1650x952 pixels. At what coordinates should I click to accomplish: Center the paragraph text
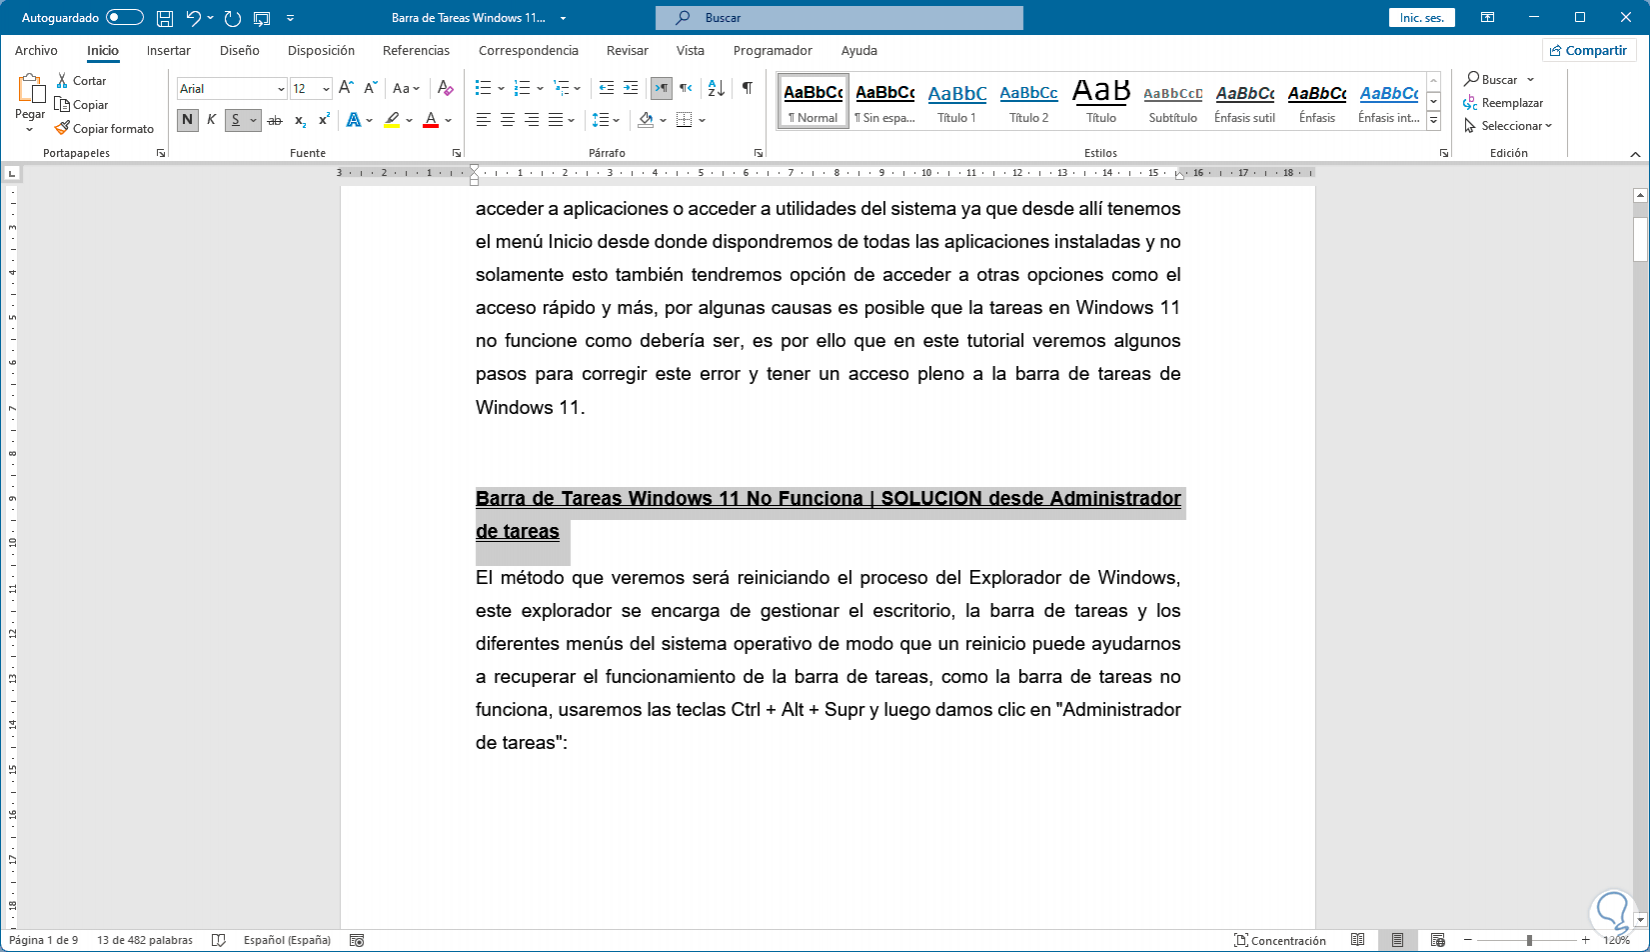[x=508, y=120]
